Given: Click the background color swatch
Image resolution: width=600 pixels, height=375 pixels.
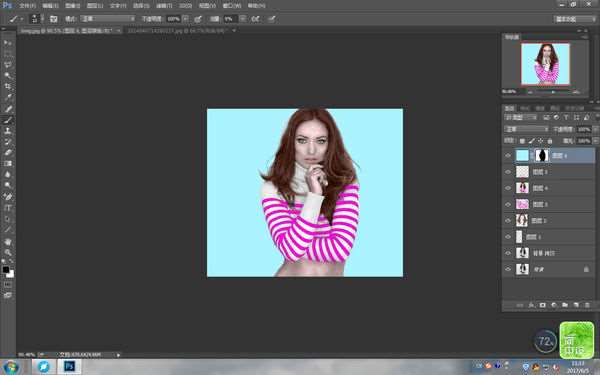Looking at the screenshot, I should point(10,274).
